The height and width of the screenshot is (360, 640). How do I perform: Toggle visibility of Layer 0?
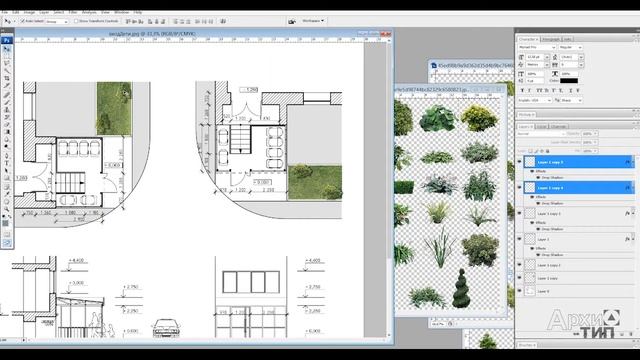[x=520, y=291]
